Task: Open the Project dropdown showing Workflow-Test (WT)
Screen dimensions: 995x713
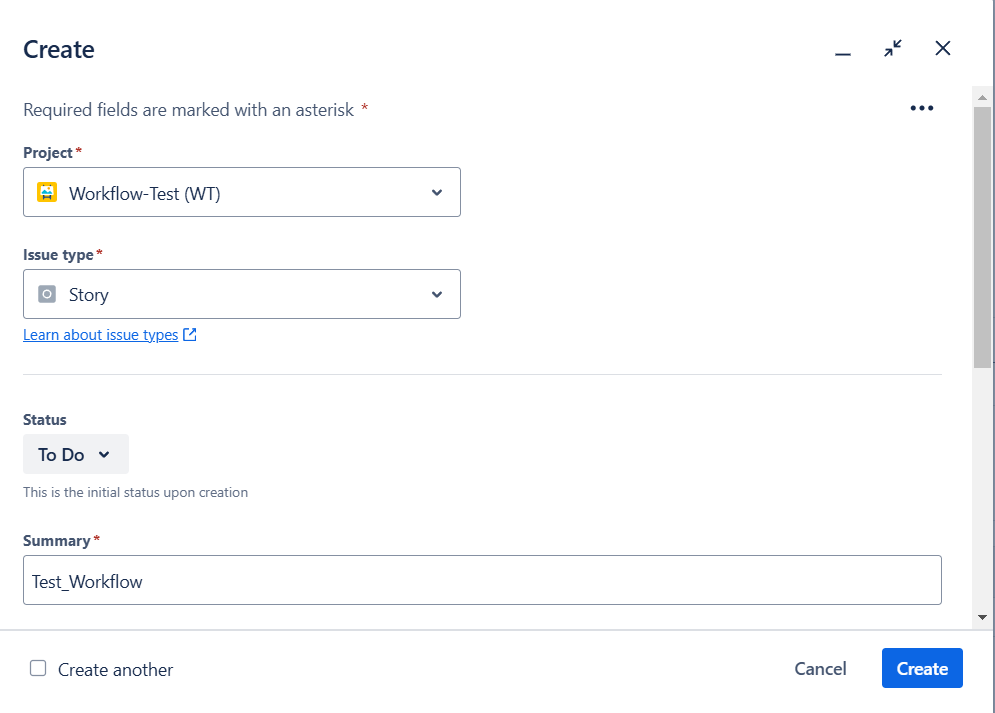Action: click(x=242, y=193)
